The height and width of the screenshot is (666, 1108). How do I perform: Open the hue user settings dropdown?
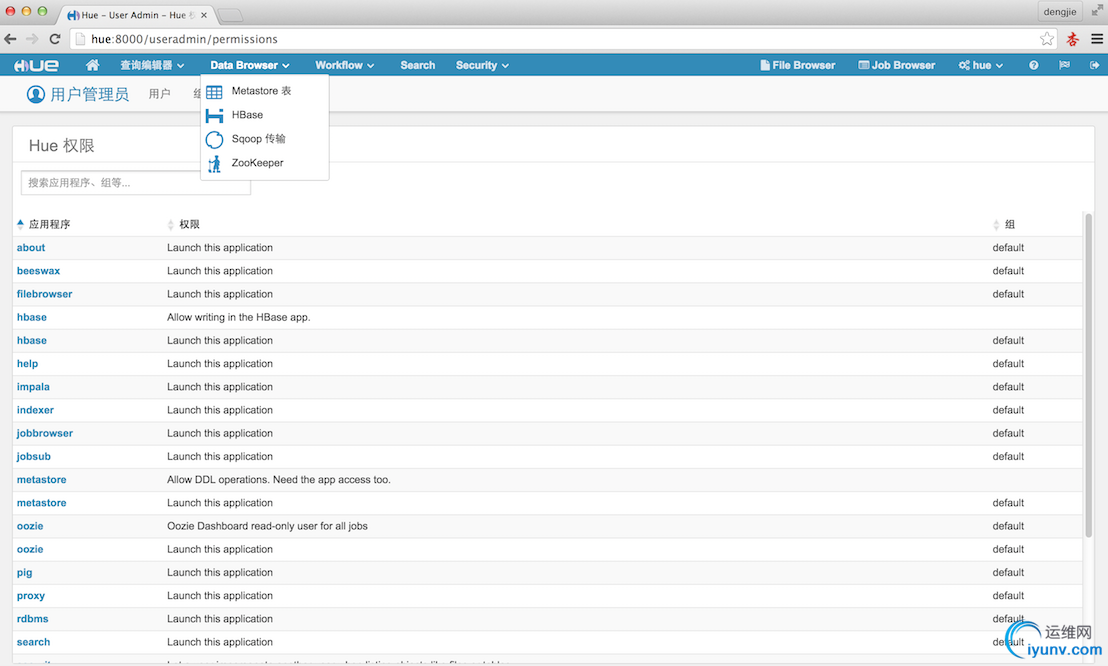pyautogui.click(x=981, y=65)
